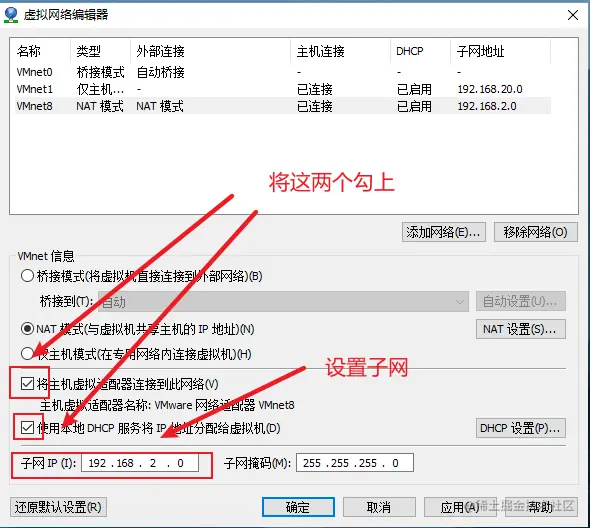Click 仅主机... type cell of VMnet1
Screen dimensions: 590x528
pos(100,89)
